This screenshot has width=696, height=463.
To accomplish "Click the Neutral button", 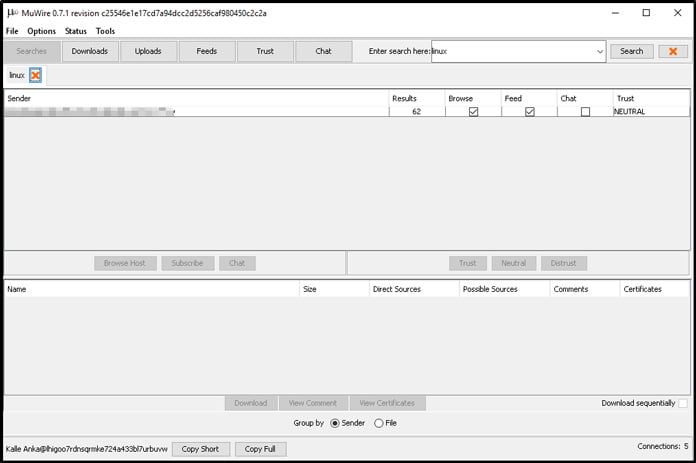I will pos(514,263).
